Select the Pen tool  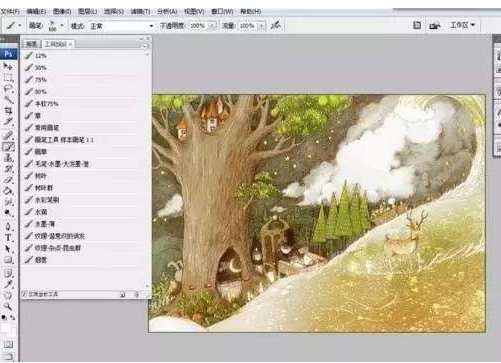pyautogui.click(x=8, y=227)
